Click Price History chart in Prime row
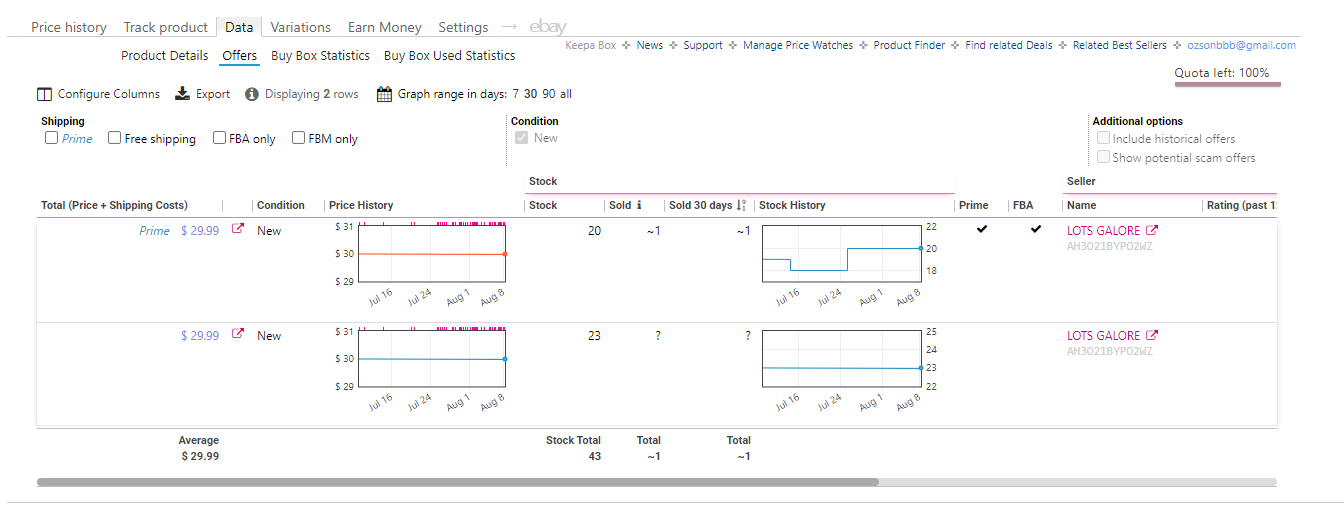This screenshot has height=507, width=1344. click(432, 254)
